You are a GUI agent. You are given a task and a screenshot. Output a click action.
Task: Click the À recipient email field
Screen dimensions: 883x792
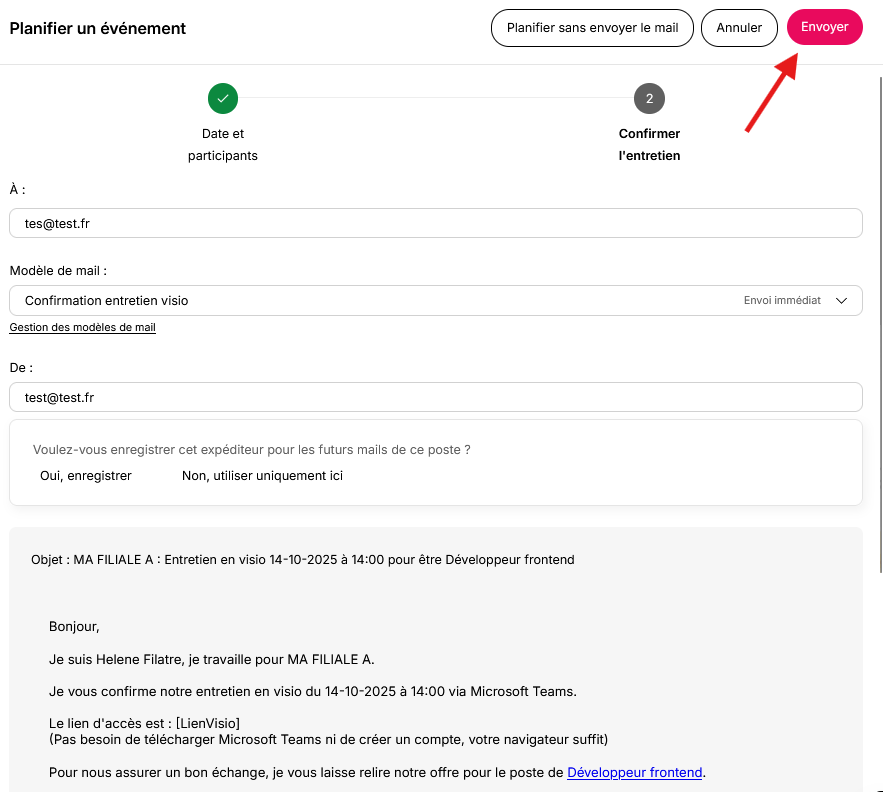[x=435, y=223]
